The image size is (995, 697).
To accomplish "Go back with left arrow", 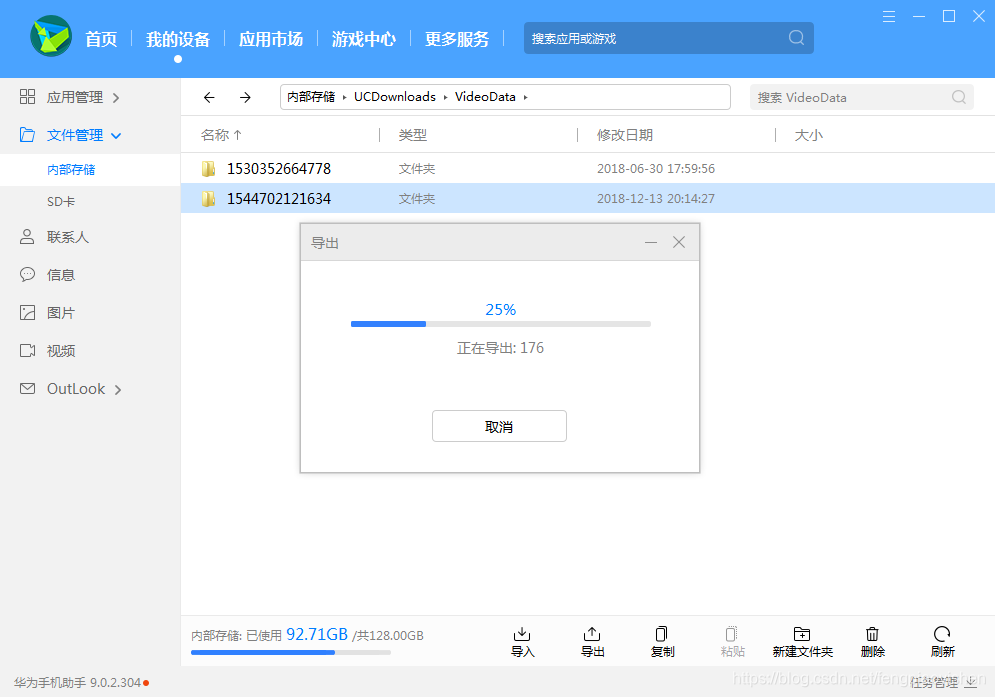I will [x=209, y=97].
